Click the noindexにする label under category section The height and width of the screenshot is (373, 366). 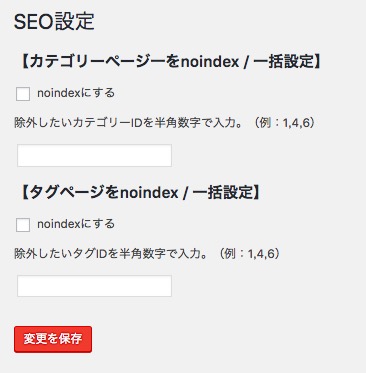coord(76,93)
